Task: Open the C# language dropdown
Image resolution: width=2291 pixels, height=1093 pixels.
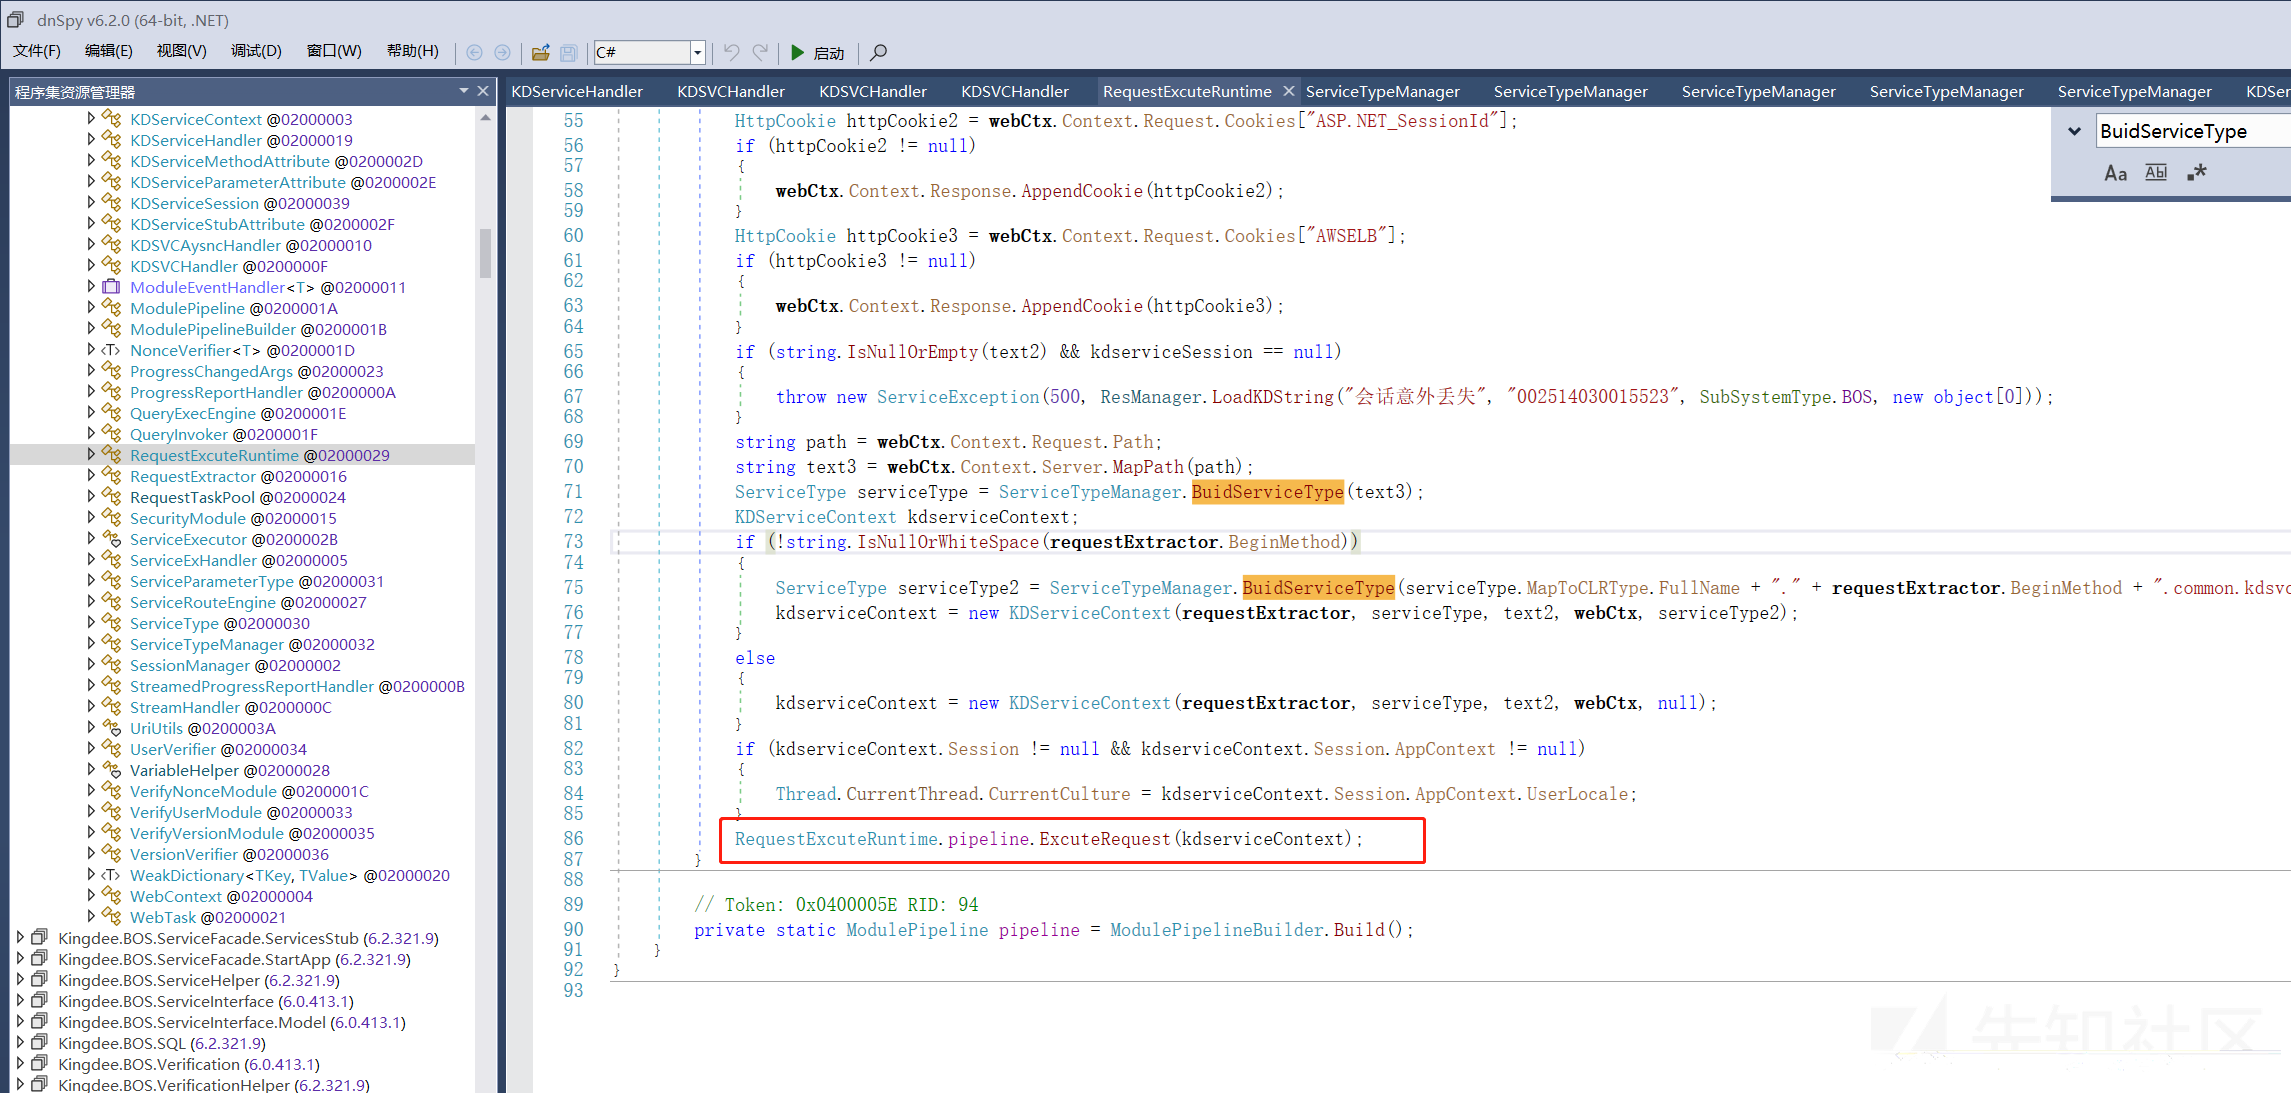Action: click(698, 52)
